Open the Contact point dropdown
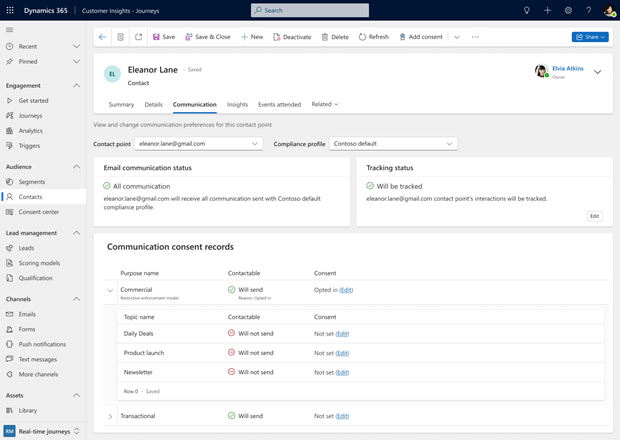The width and height of the screenshot is (620, 440). click(198, 144)
